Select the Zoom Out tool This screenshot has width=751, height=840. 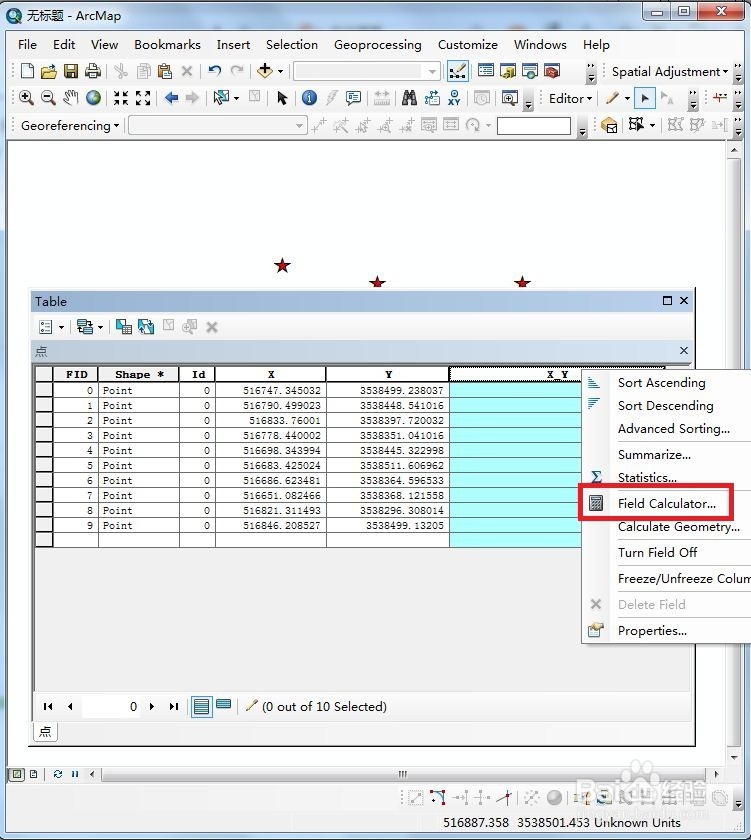(x=48, y=98)
